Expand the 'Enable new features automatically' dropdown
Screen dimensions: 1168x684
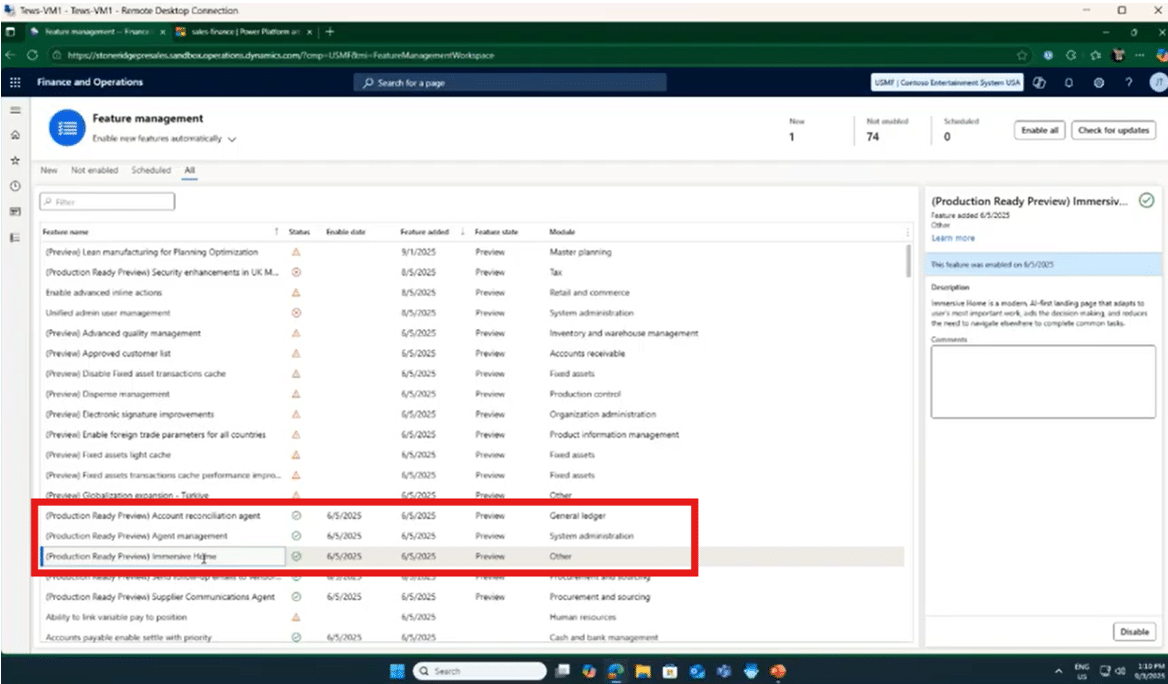point(232,139)
